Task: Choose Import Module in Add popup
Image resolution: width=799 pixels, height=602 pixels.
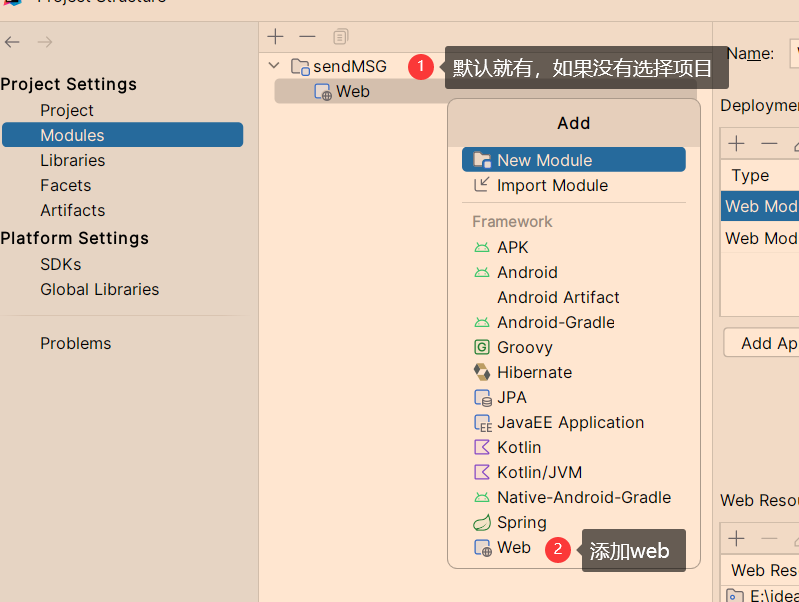Action: click(552, 185)
